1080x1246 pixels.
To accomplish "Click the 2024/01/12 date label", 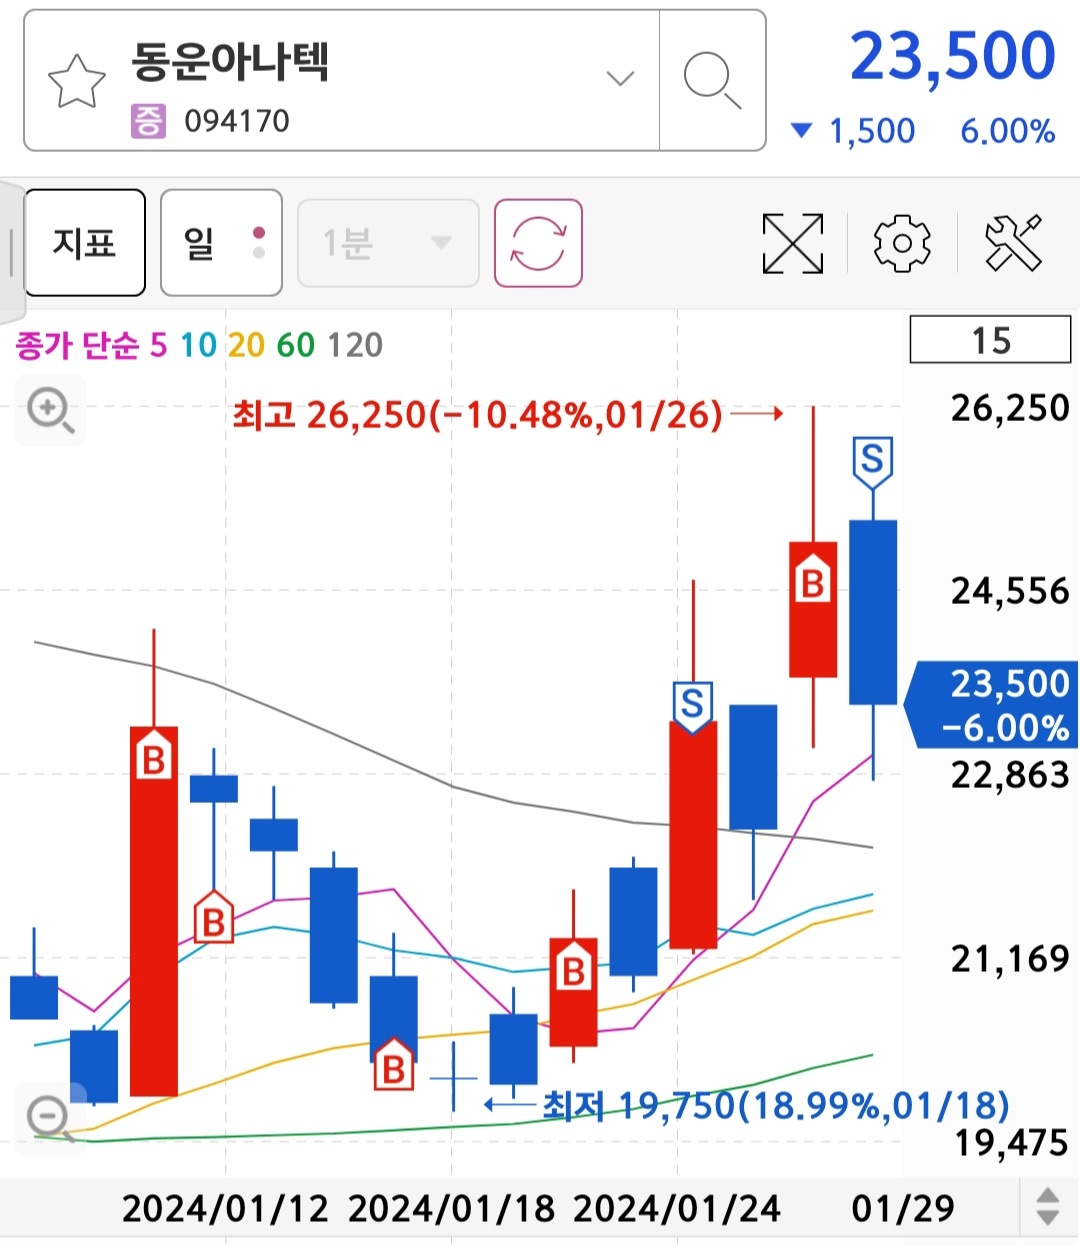I will [225, 1208].
